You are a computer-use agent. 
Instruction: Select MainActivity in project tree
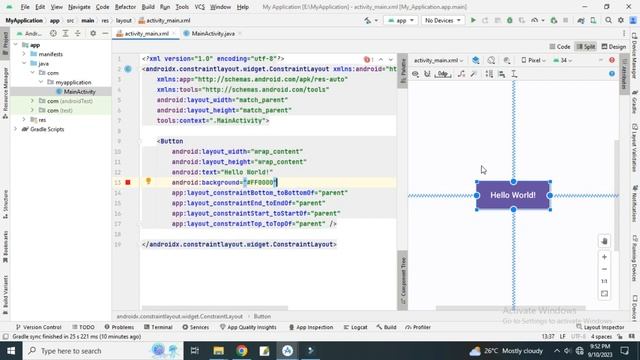76,92
